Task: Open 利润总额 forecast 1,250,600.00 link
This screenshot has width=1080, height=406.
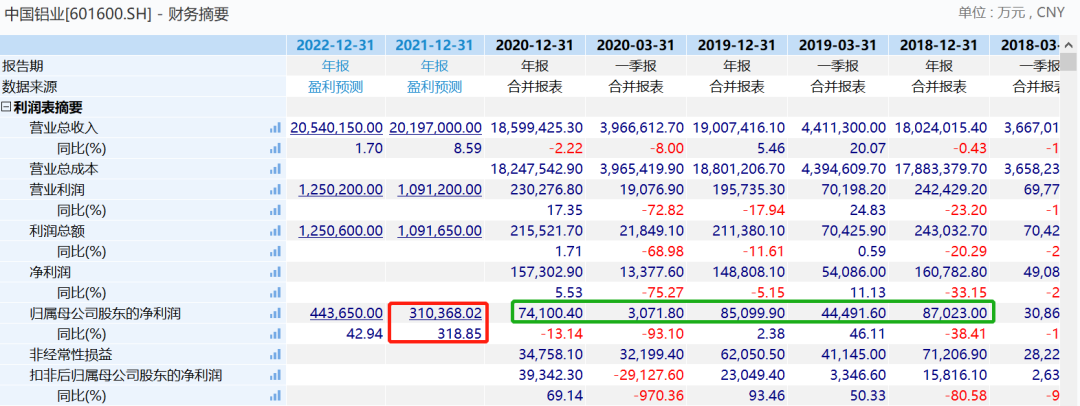Action: (340, 231)
